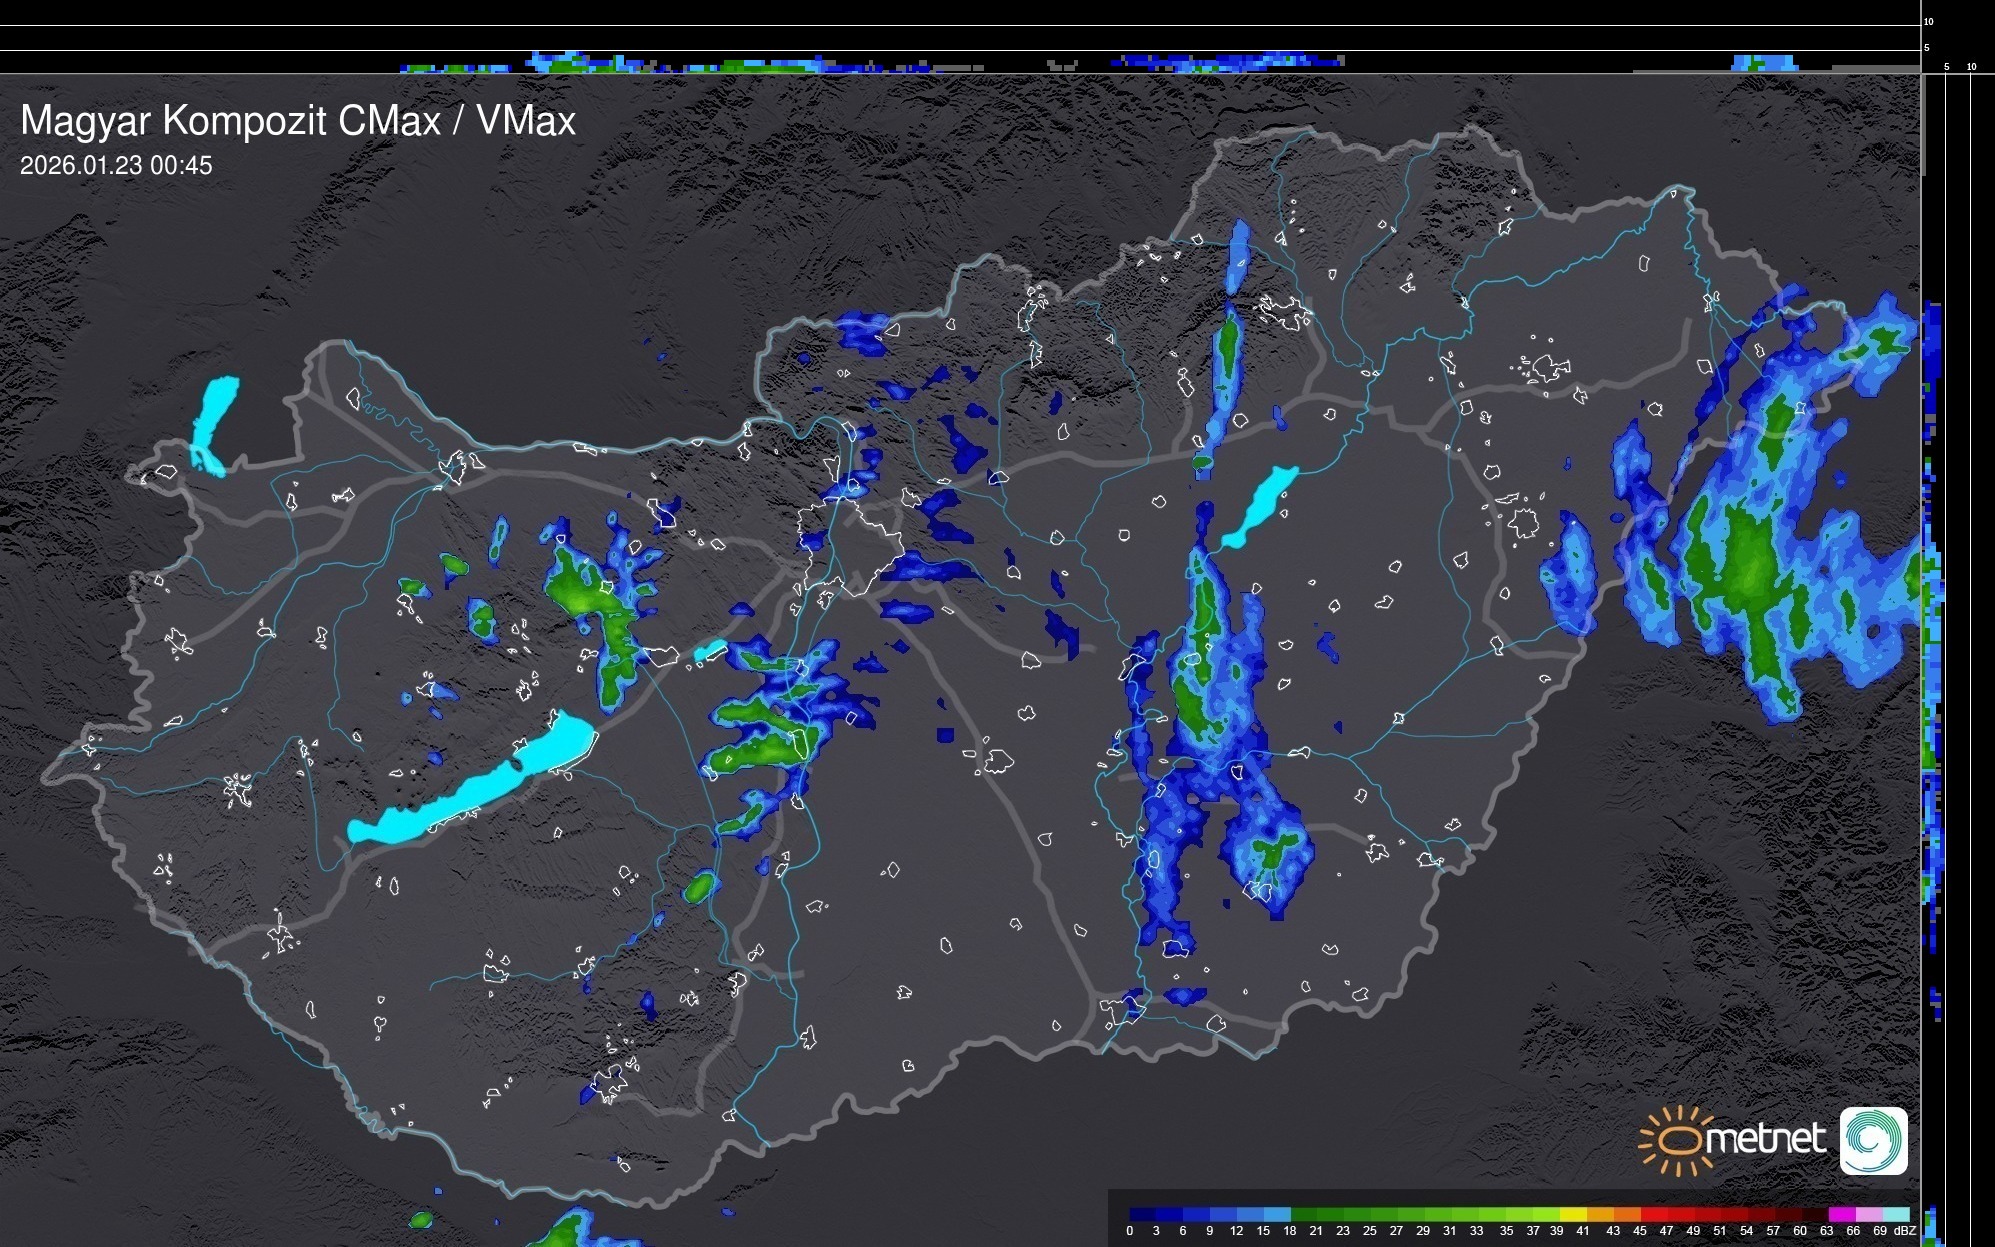
Task: Pick the orange swatch in the legend
Action: tap(1627, 1214)
